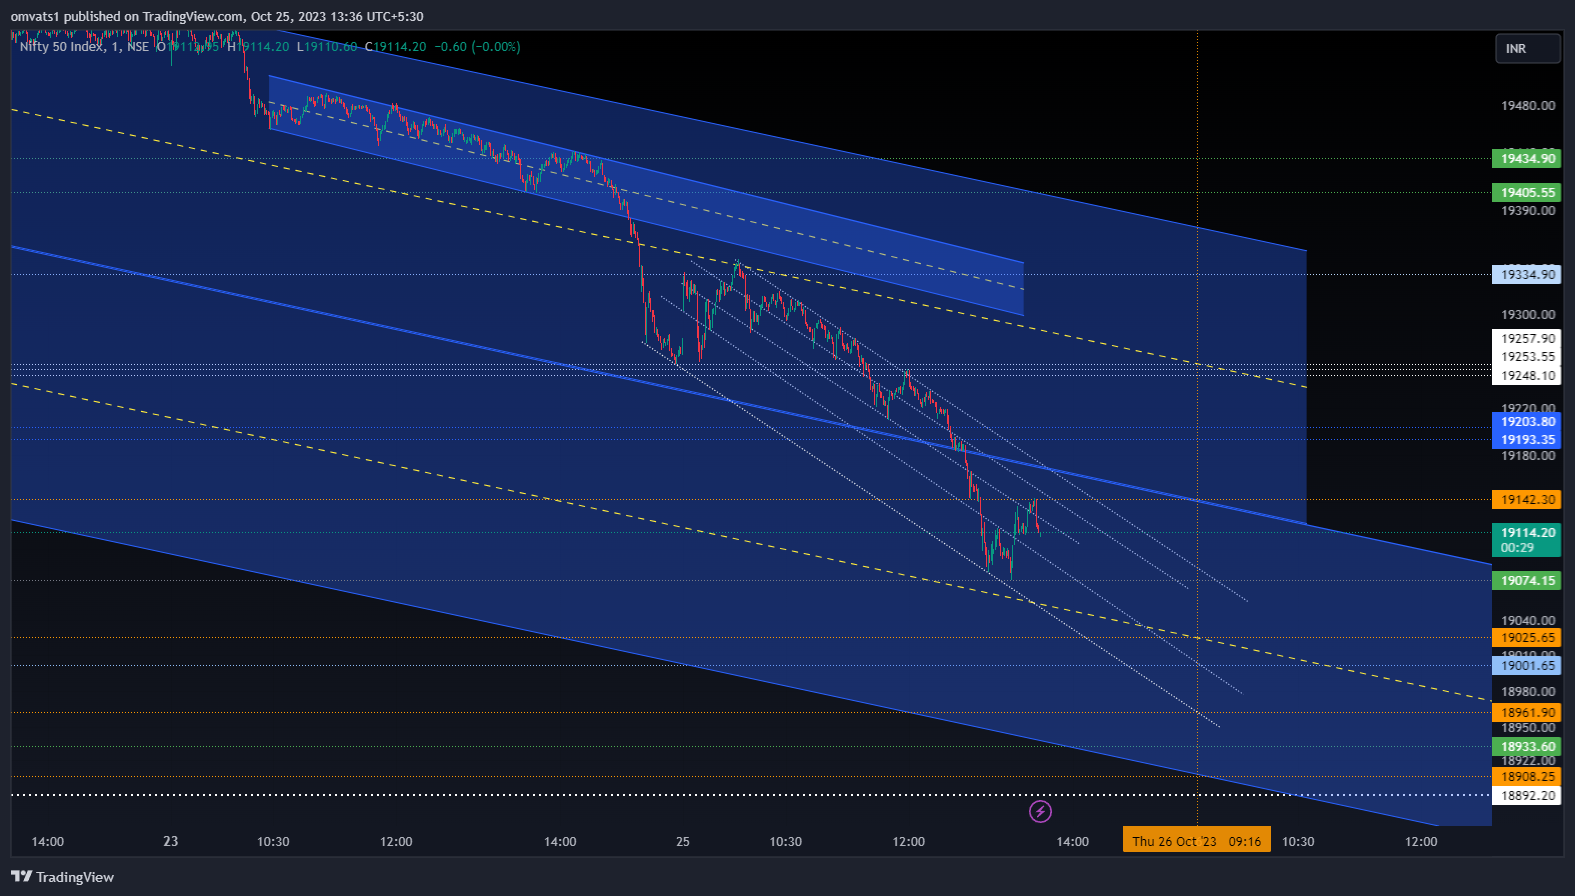Click the 19193.35 blue price label
Viewport: 1575px width, 896px height.
(x=1526, y=440)
